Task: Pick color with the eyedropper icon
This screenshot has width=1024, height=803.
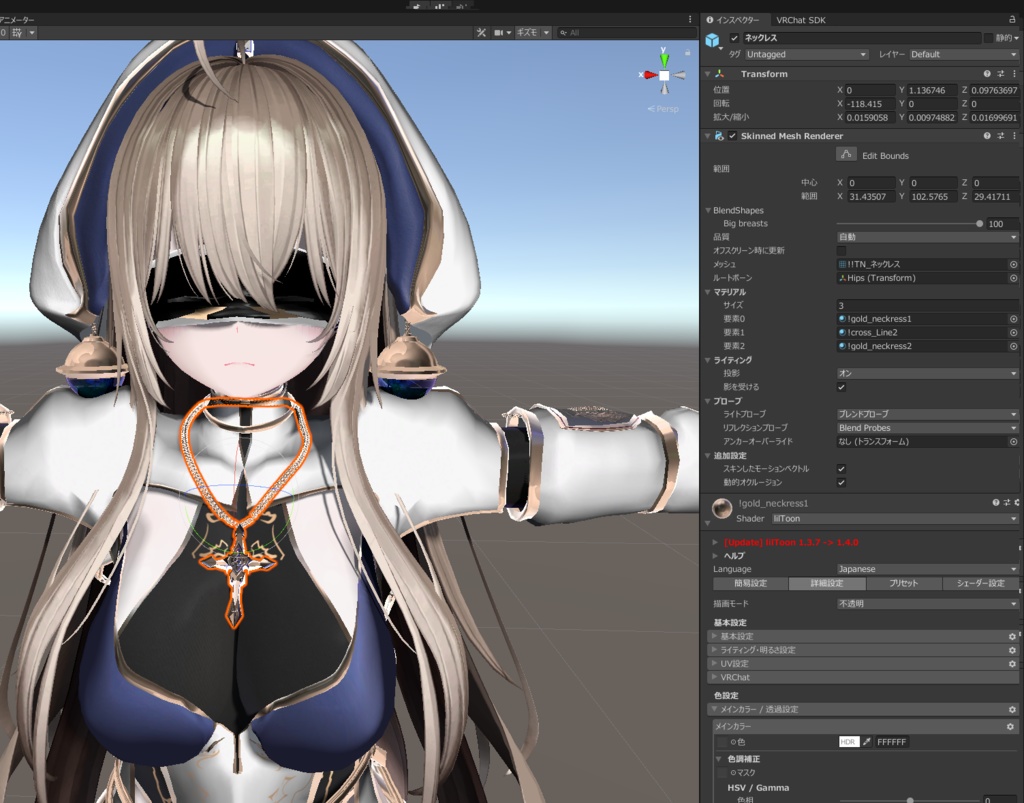Action: (x=867, y=742)
